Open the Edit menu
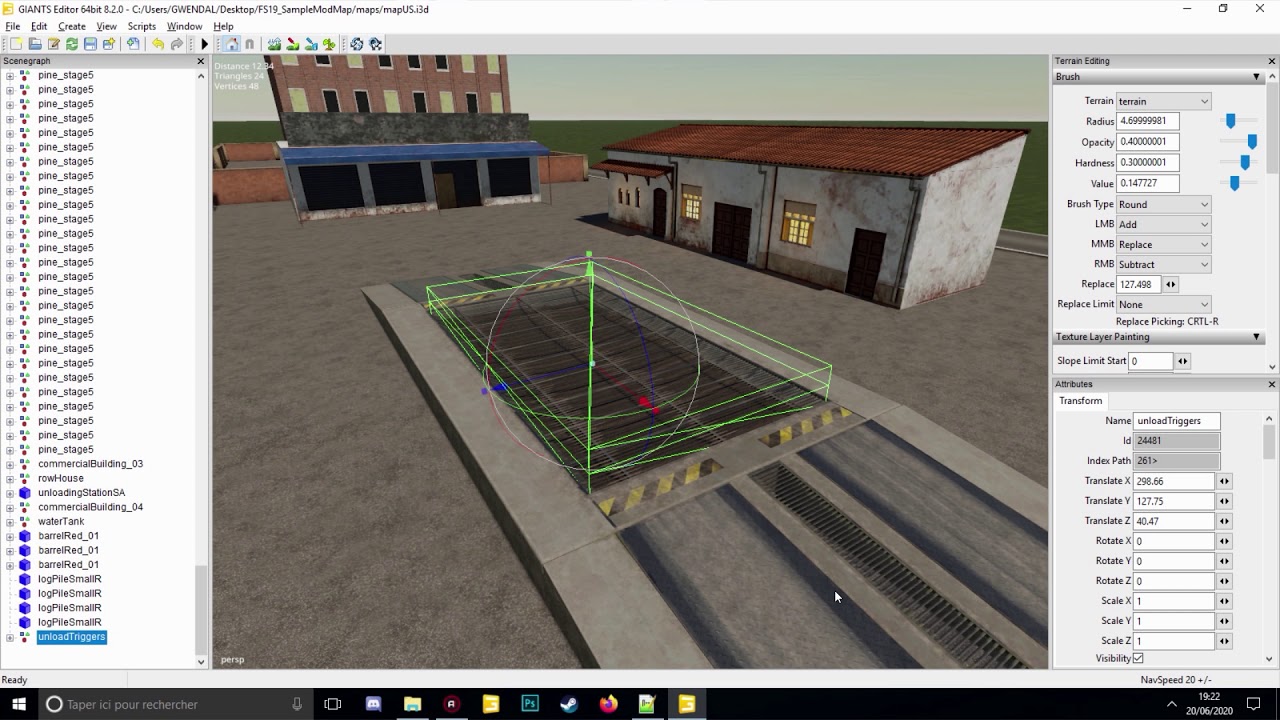This screenshot has width=1280, height=720. click(x=39, y=26)
